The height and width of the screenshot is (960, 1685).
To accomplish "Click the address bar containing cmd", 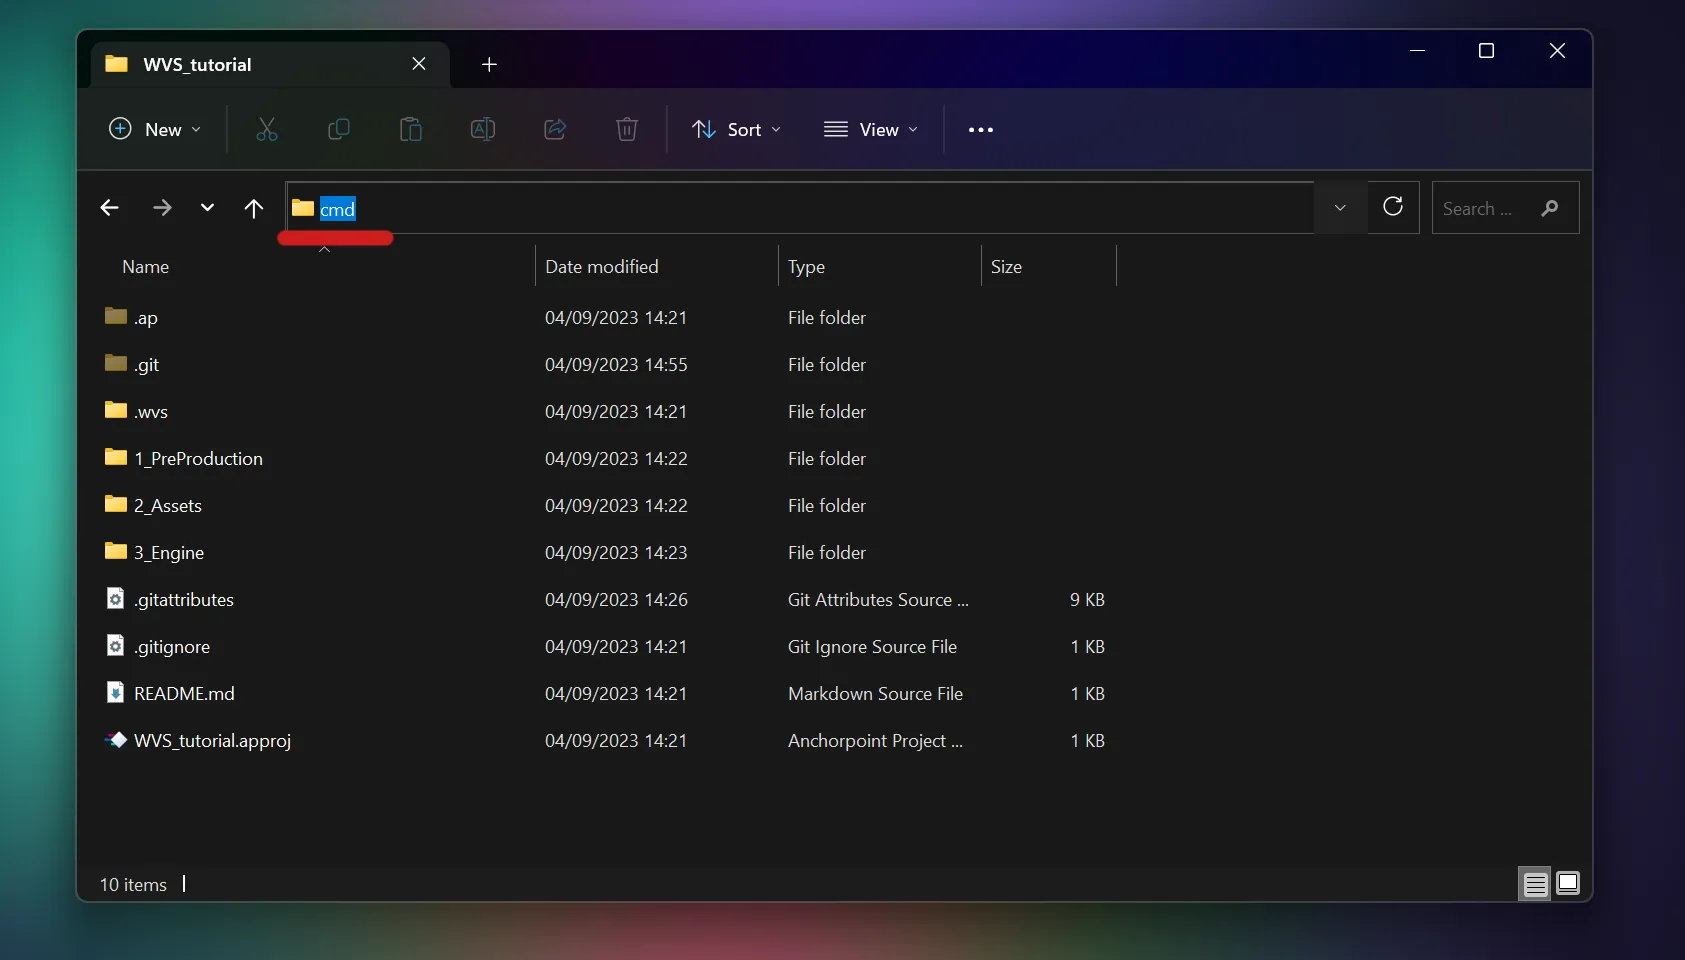I will (x=800, y=208).
